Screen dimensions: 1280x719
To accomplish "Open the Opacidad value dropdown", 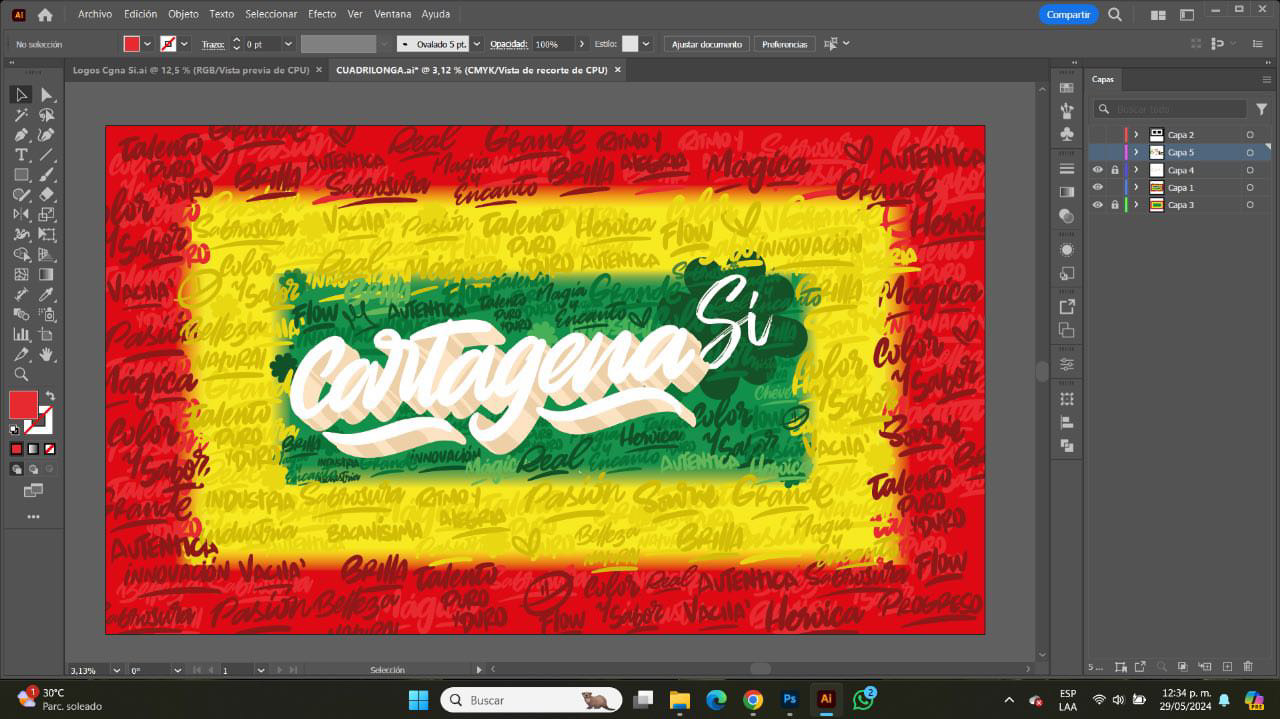I will click(x=583, y=44).
